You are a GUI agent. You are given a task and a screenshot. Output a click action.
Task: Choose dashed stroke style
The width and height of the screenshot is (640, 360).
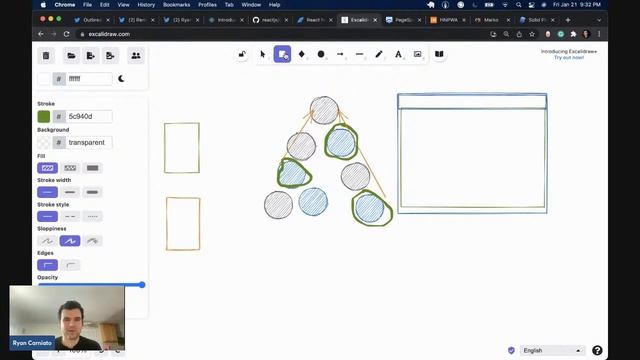tap(70, 216)
